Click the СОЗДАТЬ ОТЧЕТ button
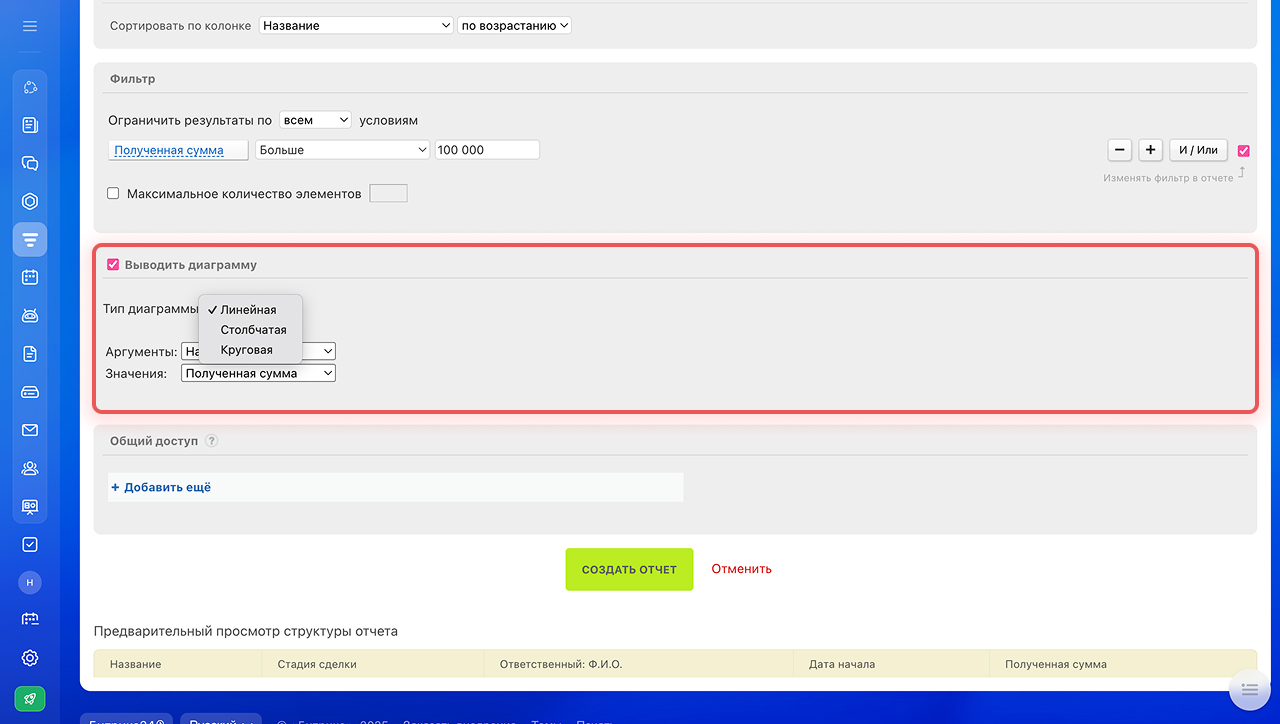 pyautogui.click(x=629, y=569)
